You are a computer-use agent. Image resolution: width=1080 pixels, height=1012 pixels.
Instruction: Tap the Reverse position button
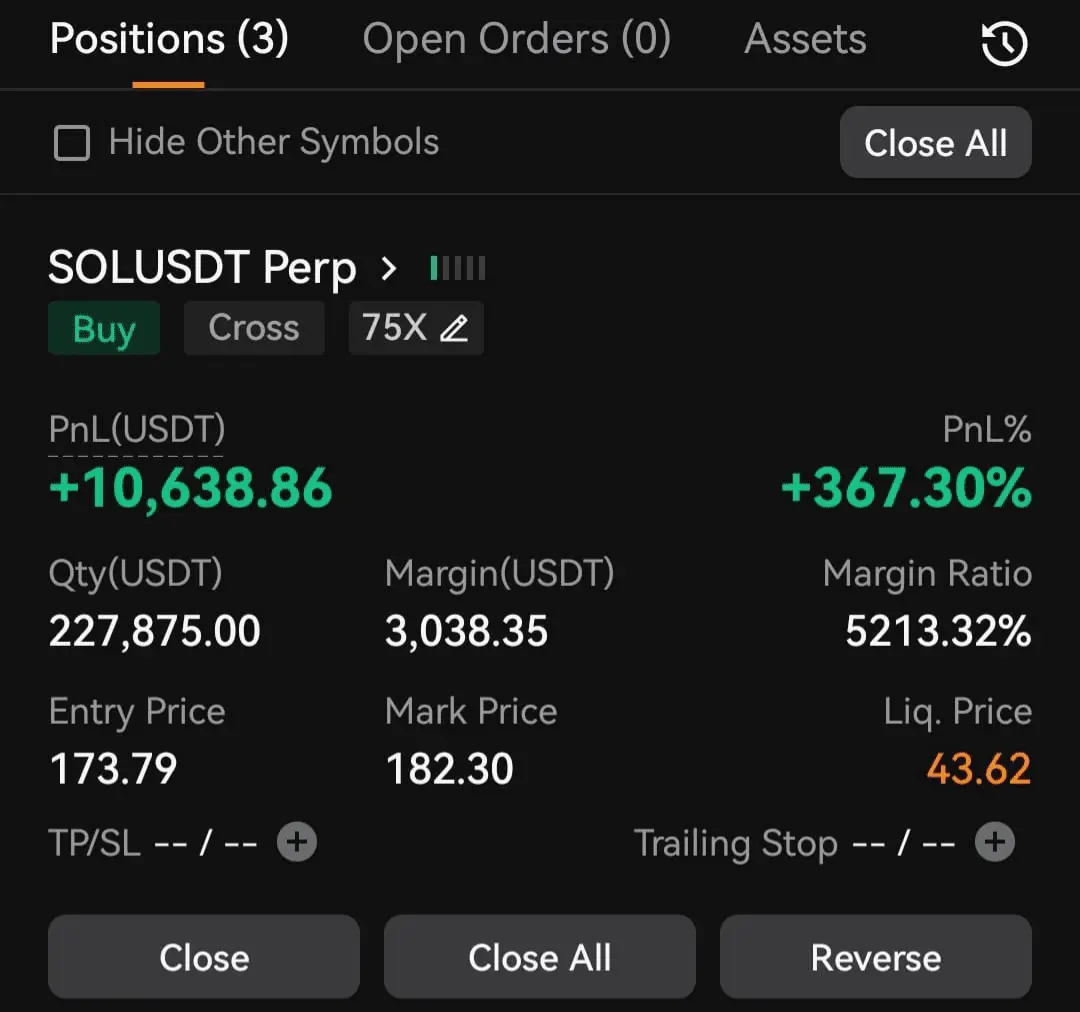point(875,957)
